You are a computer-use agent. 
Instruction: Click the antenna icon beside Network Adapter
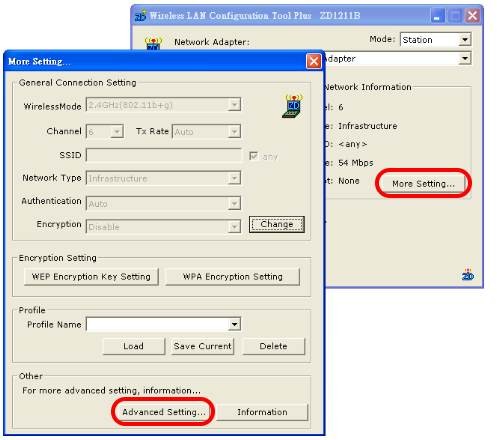pos(153,44)
